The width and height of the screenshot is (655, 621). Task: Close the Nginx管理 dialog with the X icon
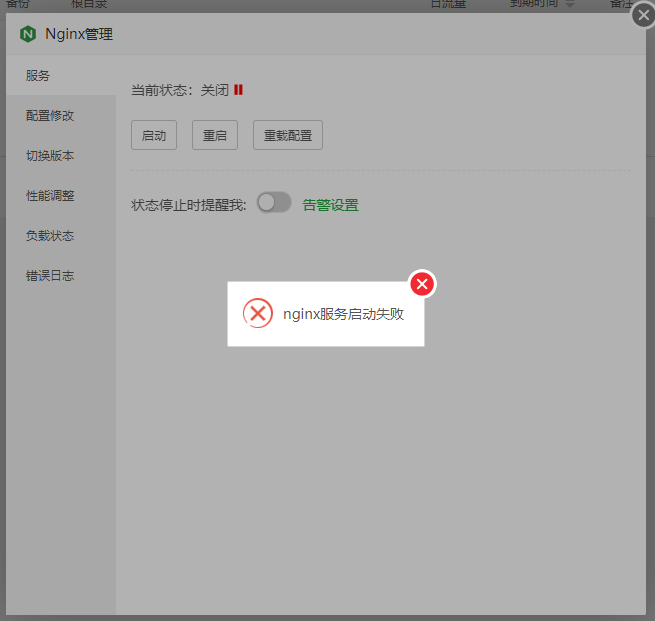[643, 15]
